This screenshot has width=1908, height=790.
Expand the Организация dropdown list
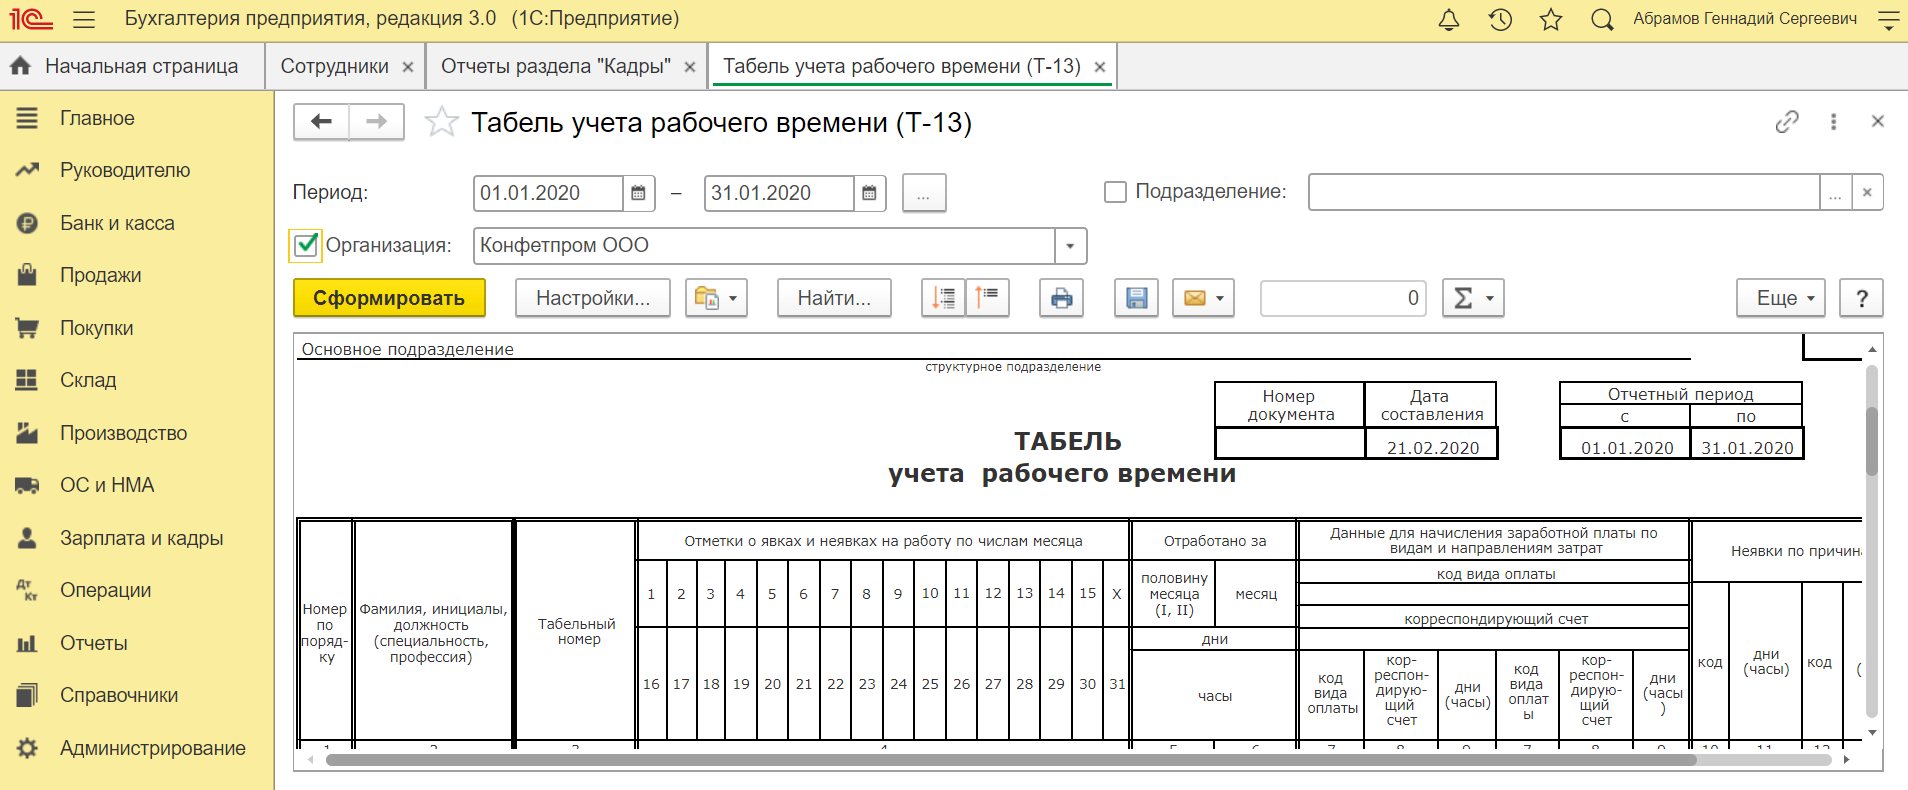pyautogui.click(x=1070, y=246)
